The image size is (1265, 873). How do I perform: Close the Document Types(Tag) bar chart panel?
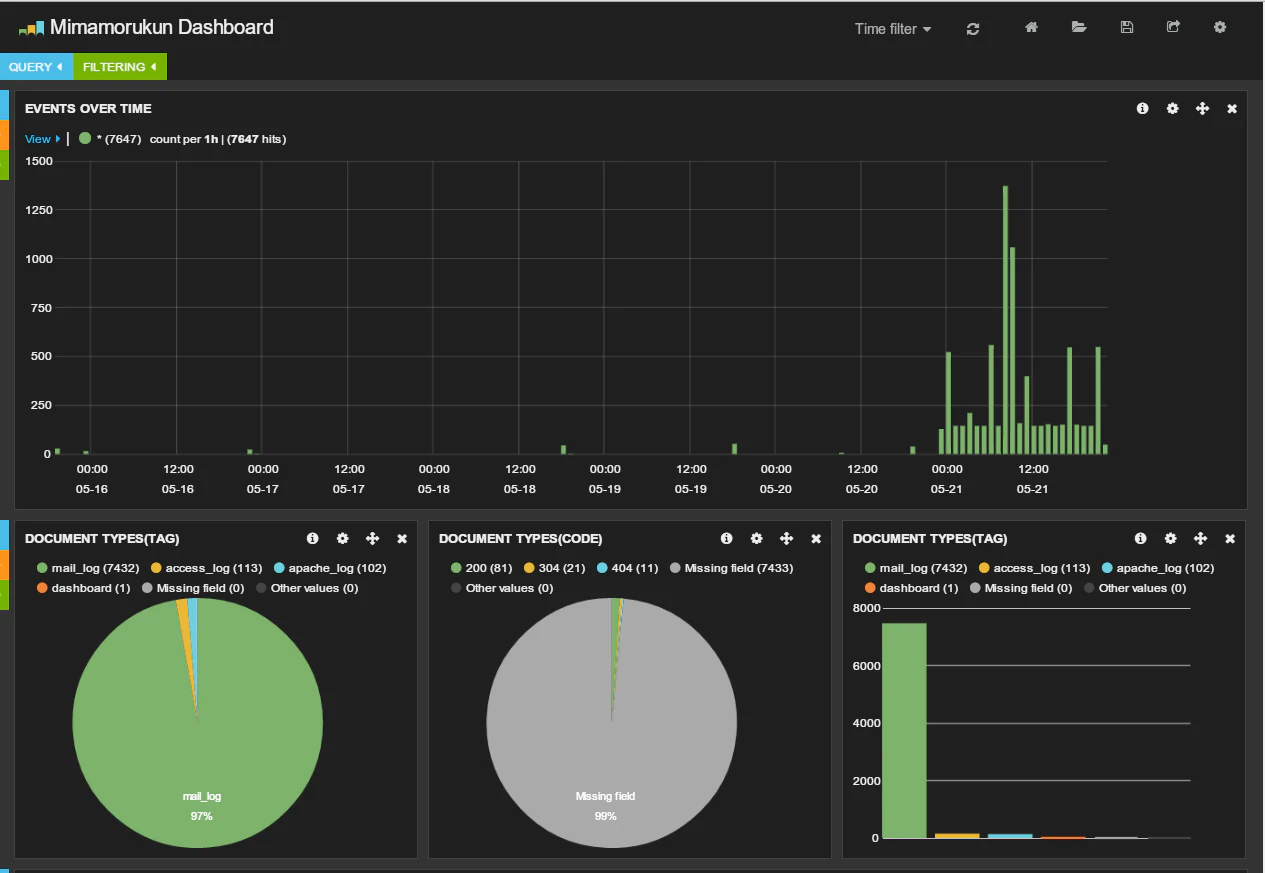tap(1230, 538)
